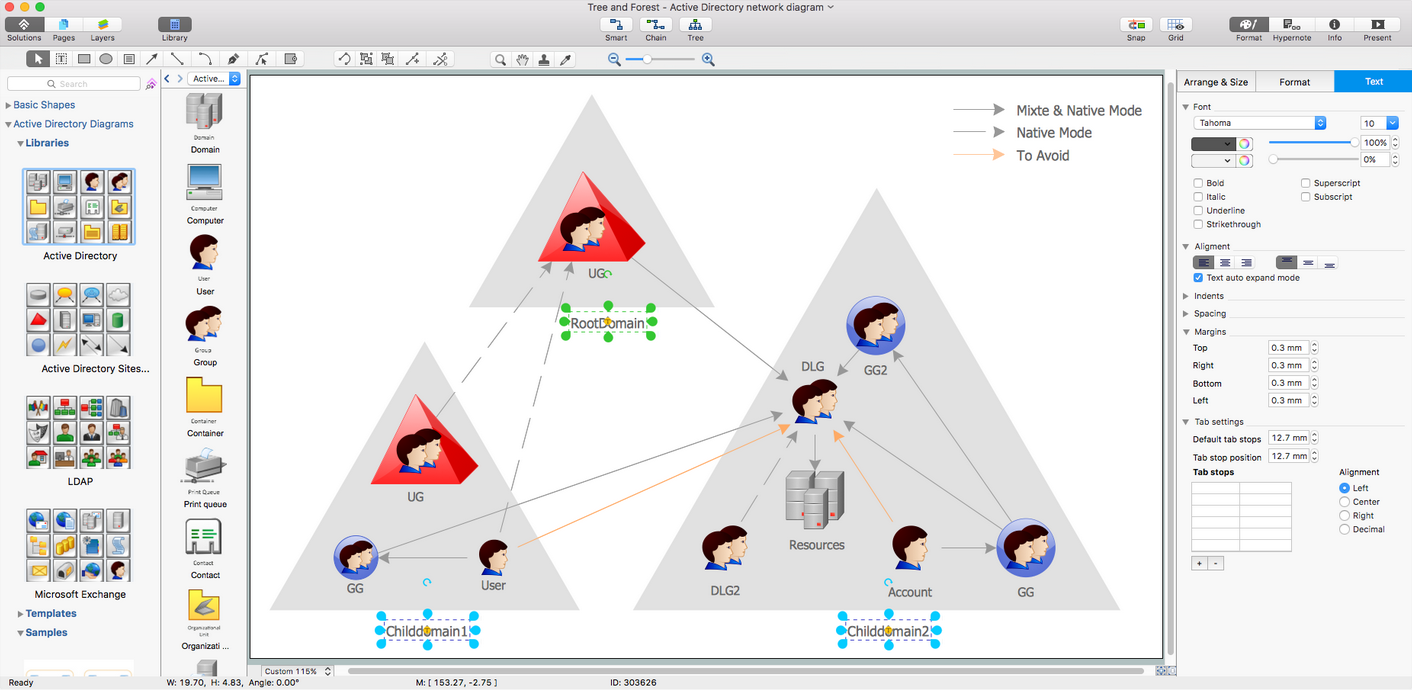Click the toolbar zoom slider
The height and width of the screenshot is (690, 1412).
[x=660, y=60]
